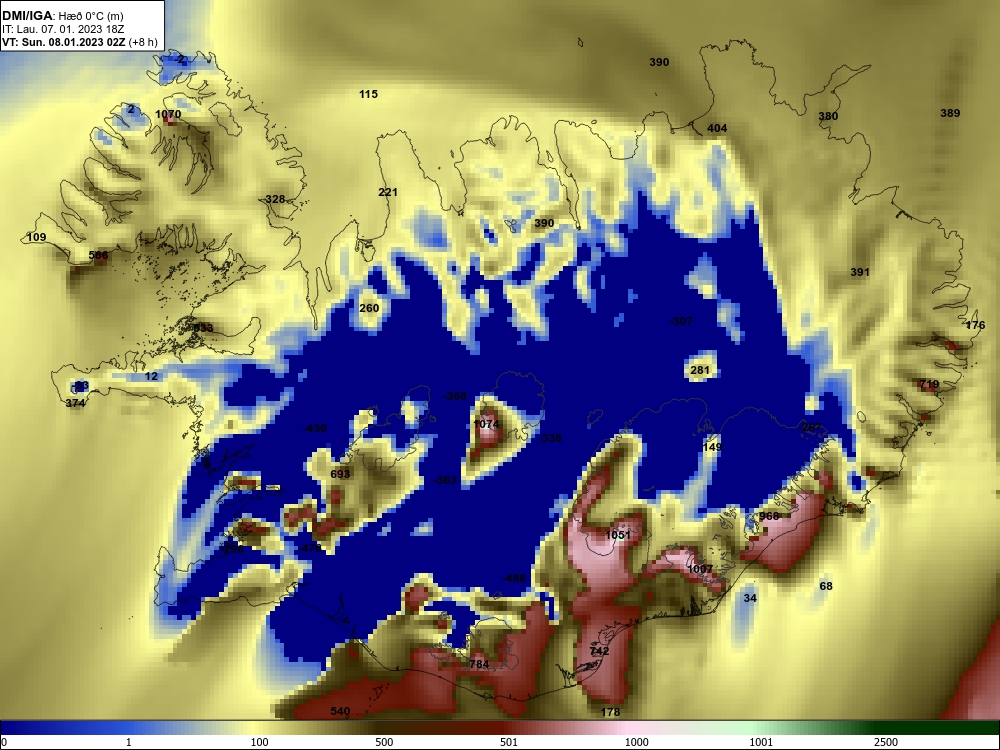Click the 'DMI/IGA: Hæð 0°C (m)' title line

(62, 15)
